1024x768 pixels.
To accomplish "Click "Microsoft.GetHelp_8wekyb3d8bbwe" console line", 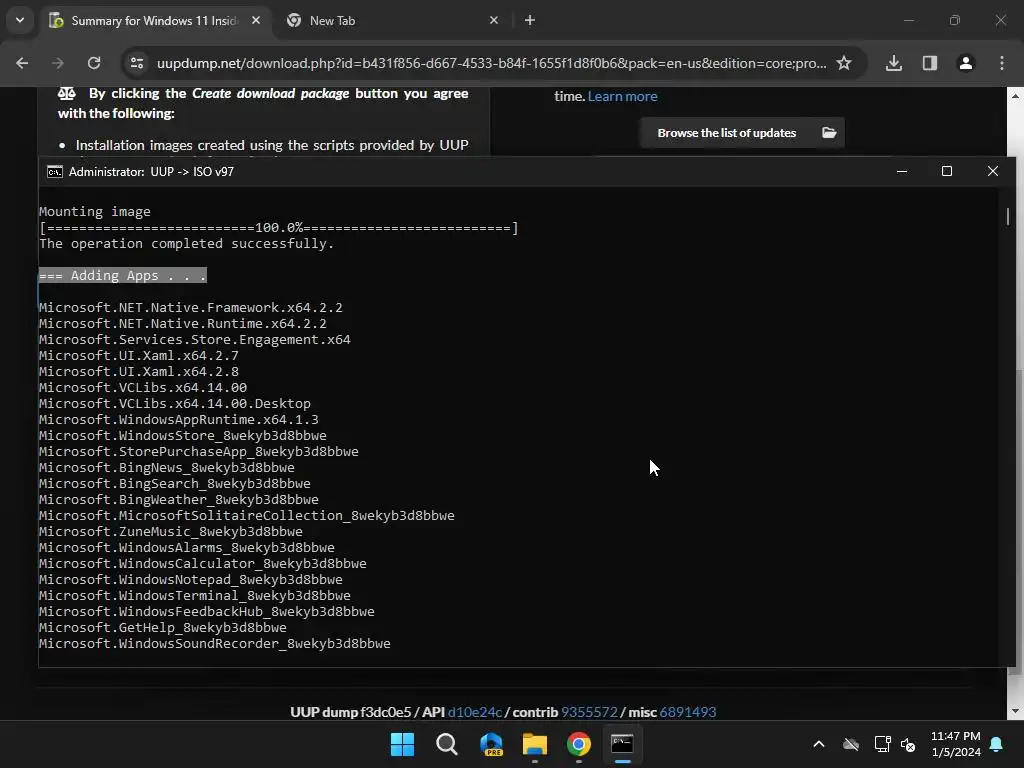I will pyautogui.click(x=163, y=628).
